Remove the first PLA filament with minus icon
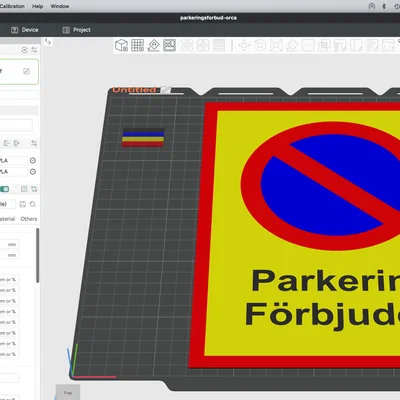The image size is (400, 400). click(x=33, y=161)
